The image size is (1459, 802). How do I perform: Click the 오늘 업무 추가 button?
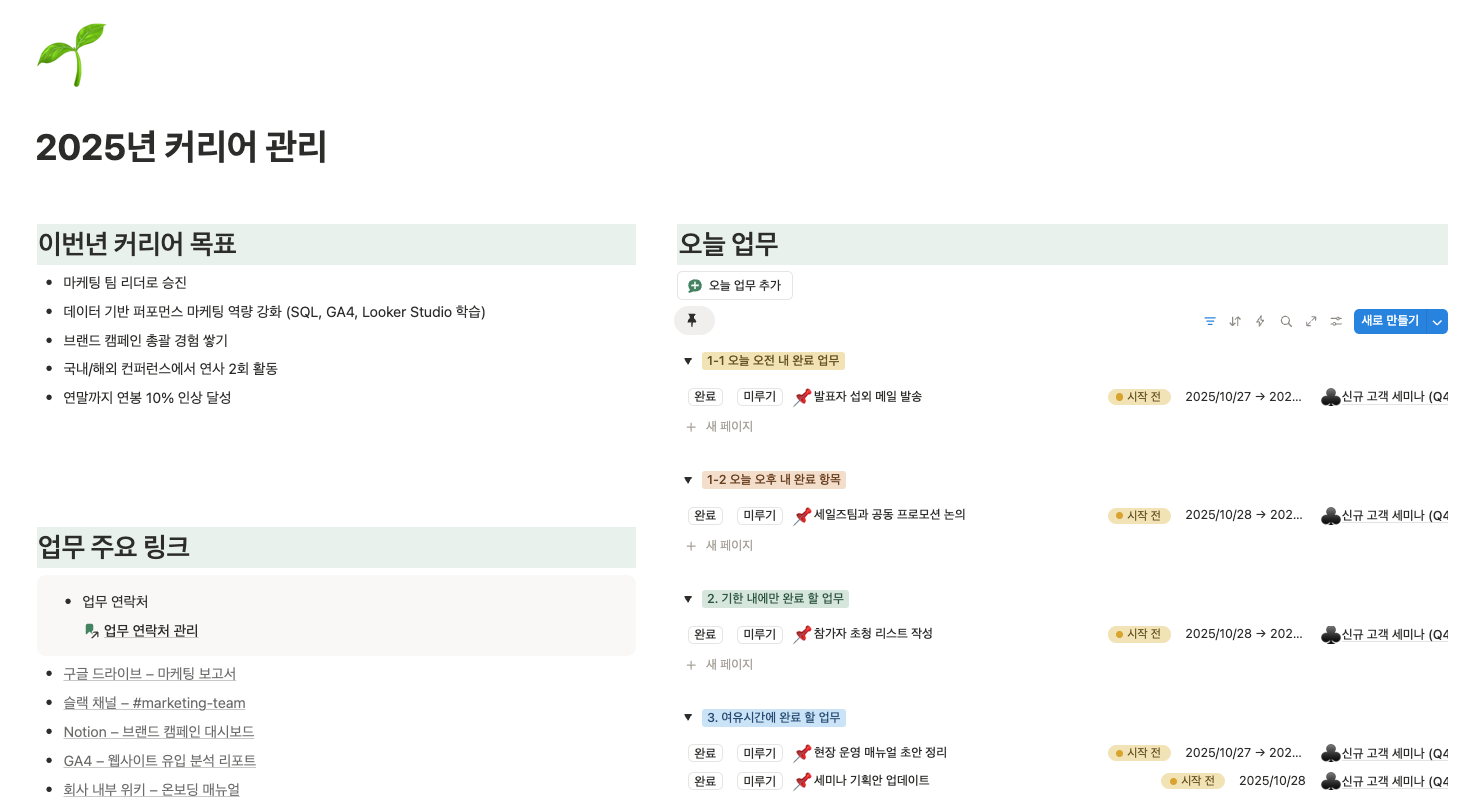coord(735,286)
